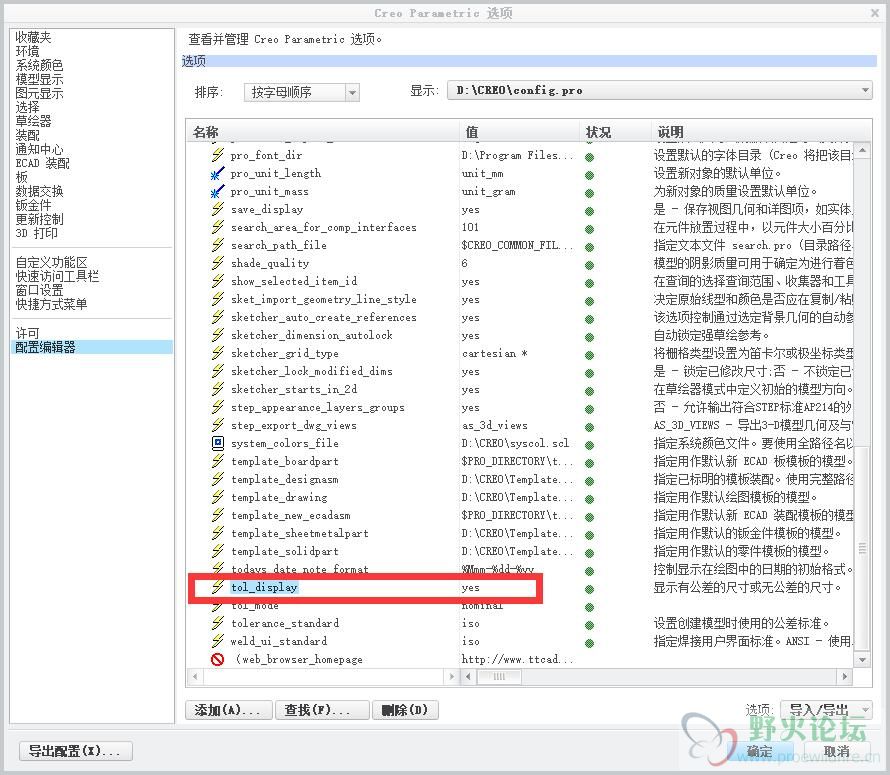
Task: Confirm with the 确定 button
Action: coord(759,752)
